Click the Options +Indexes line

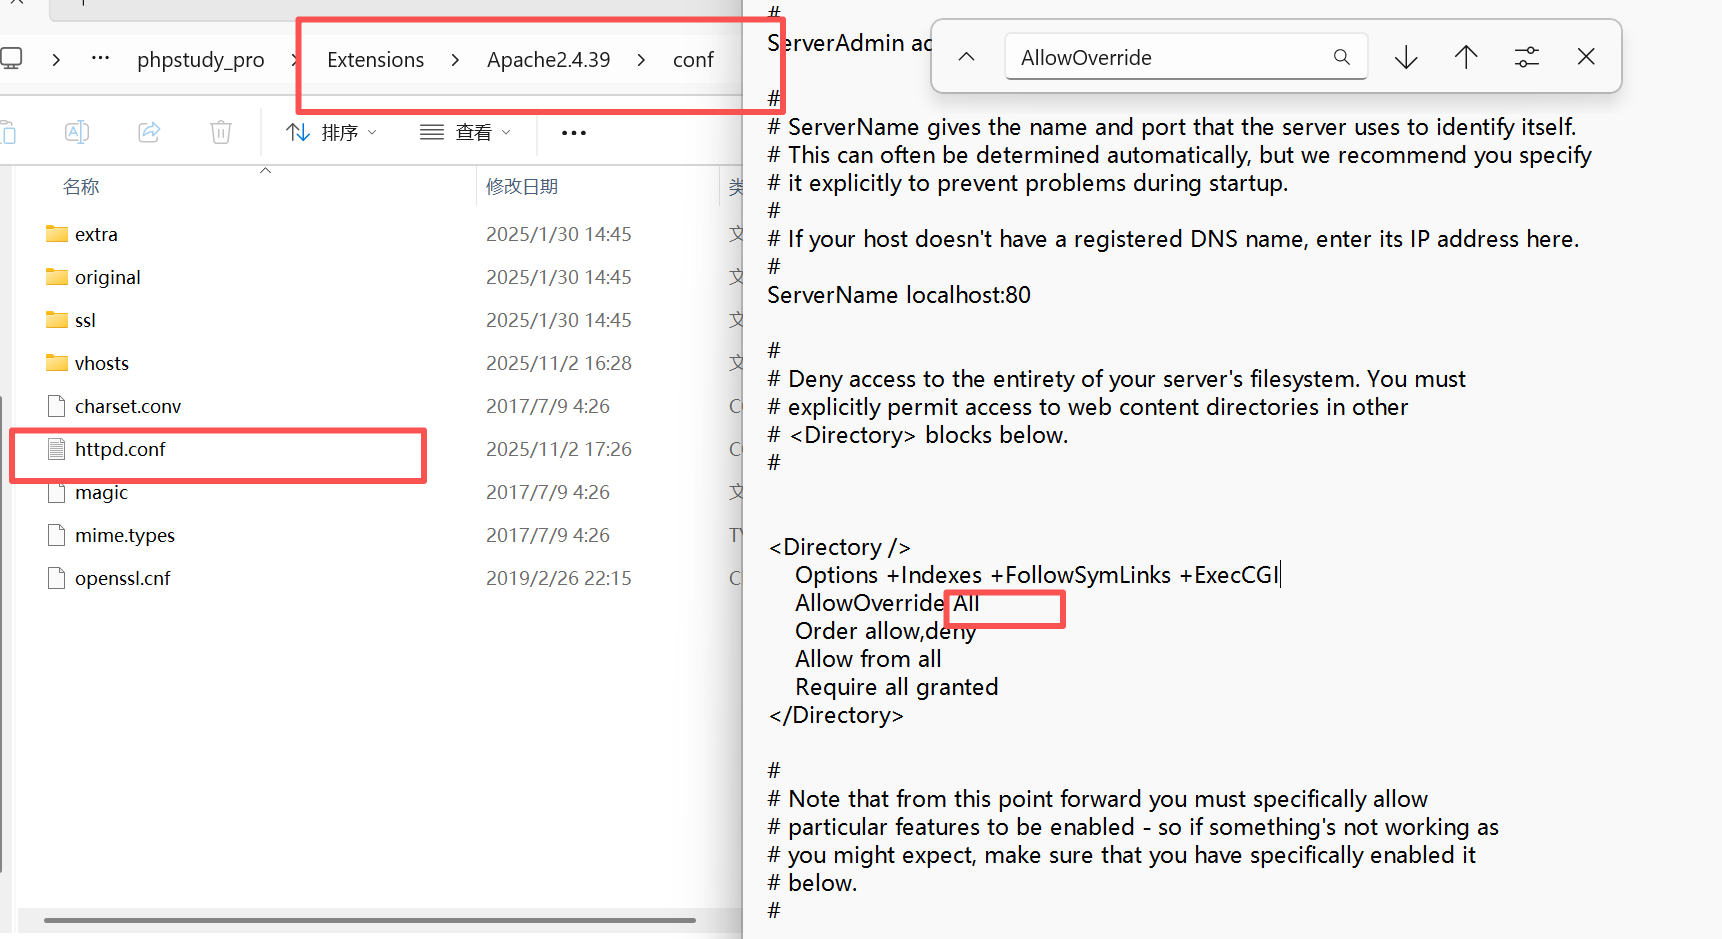coord(1037,575)
